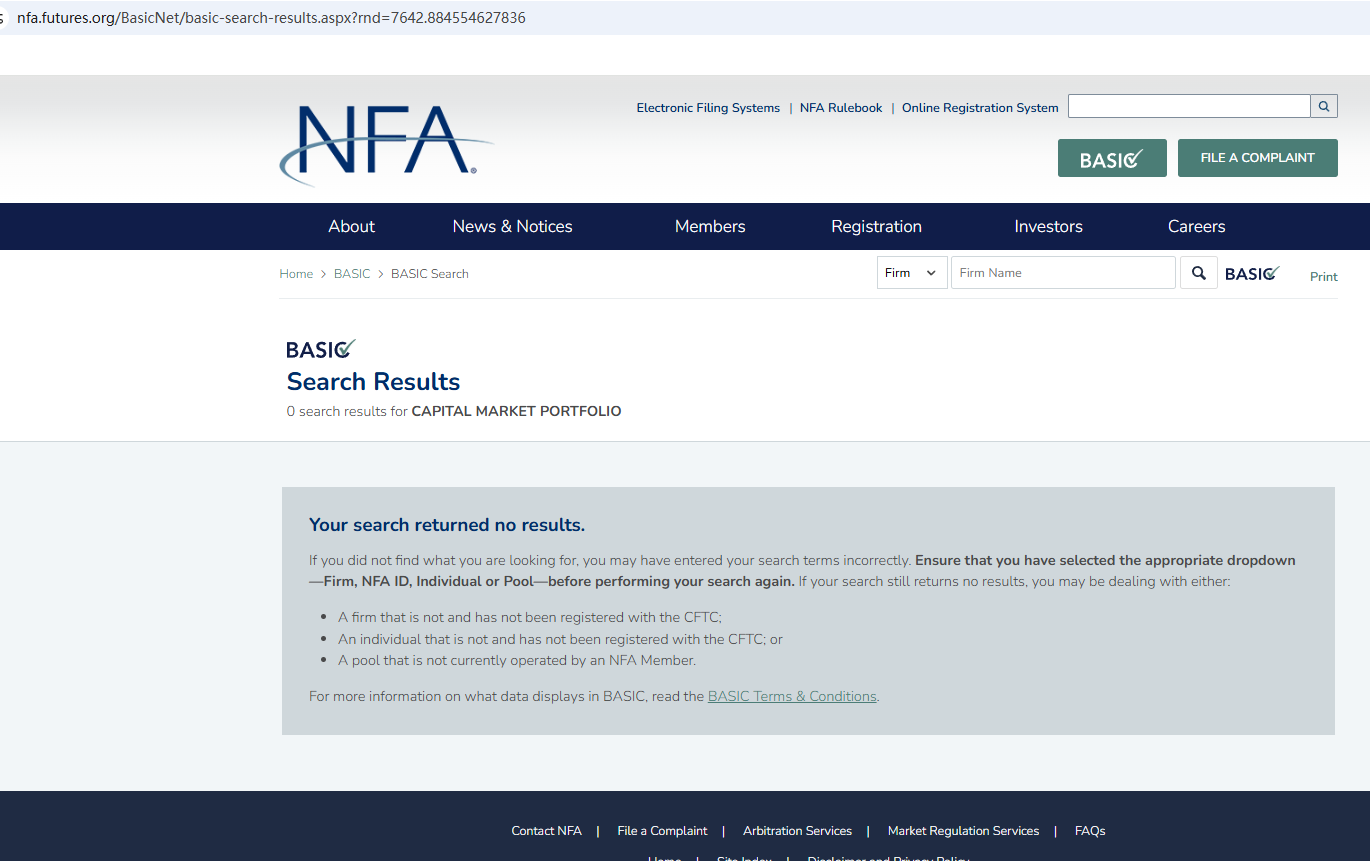Follow the Electronic Filing Systems link
1370x861 pixels.
click(x=708, y=108)
